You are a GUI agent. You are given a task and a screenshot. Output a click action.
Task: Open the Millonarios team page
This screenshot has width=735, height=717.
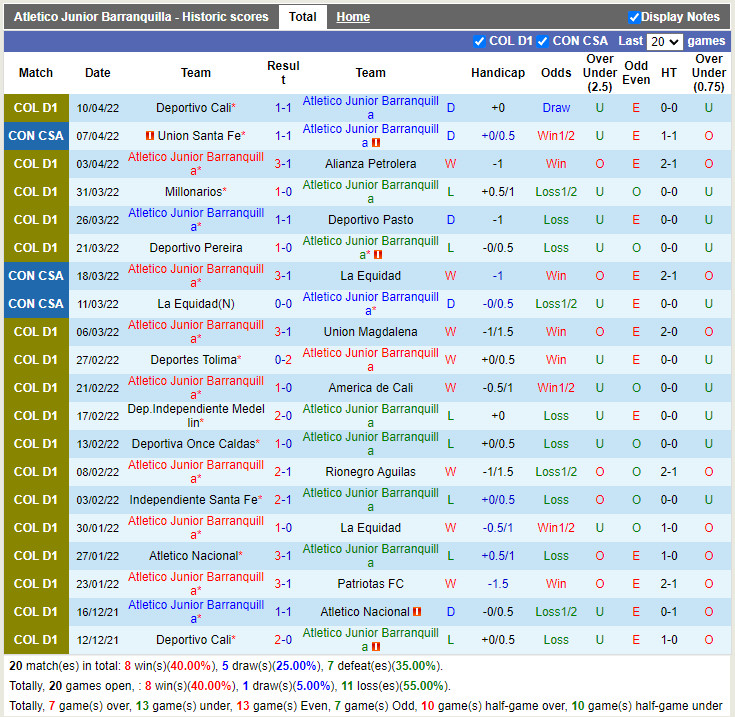click(x=193, y=192)
